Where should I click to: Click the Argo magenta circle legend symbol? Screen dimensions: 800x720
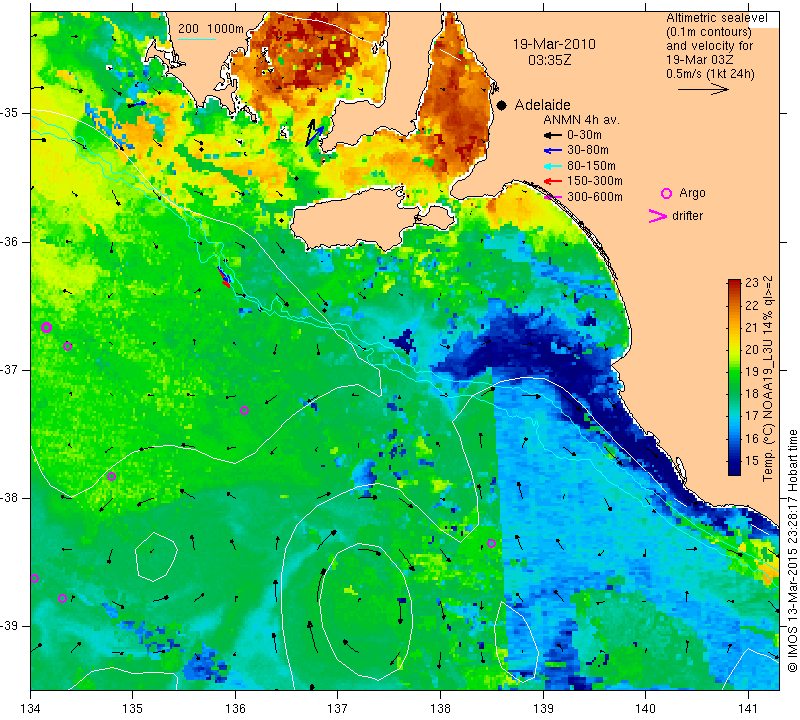pos(666,193)
